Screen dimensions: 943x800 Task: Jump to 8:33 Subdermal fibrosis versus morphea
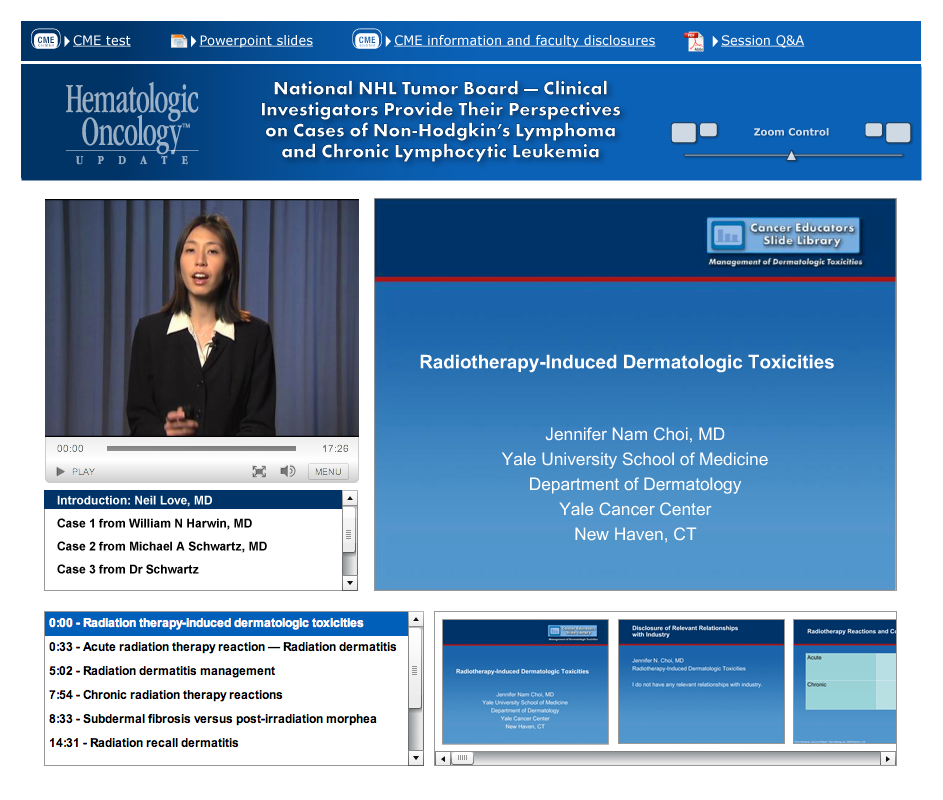tap(226, 719)
